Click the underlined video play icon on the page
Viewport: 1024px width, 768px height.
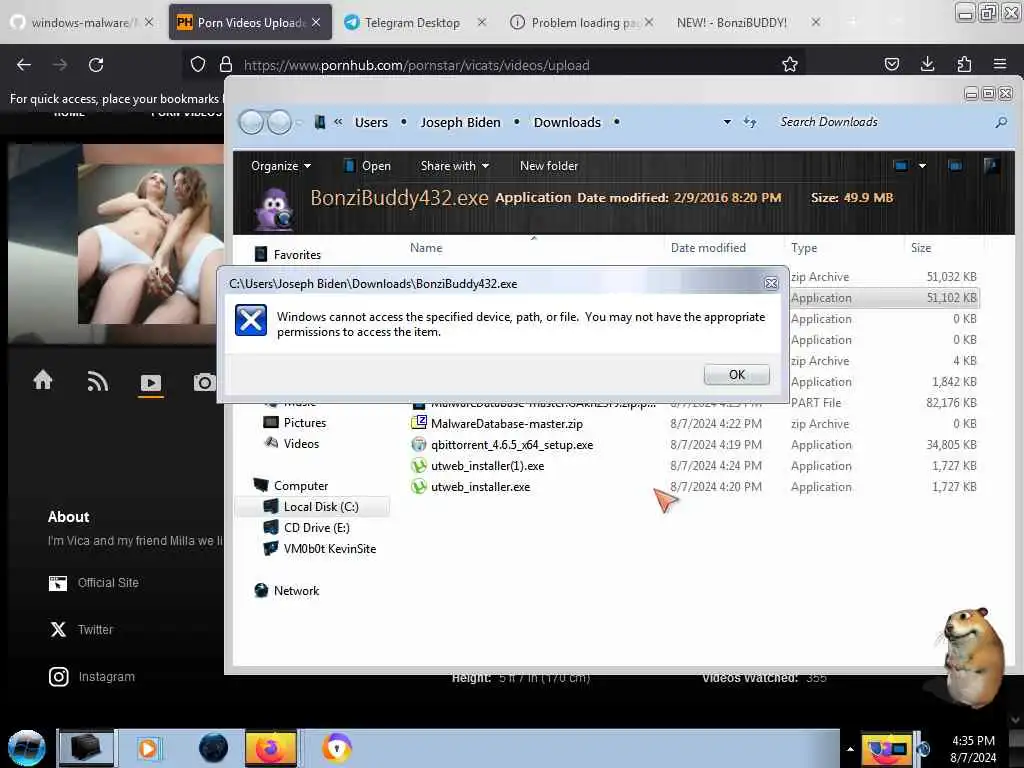coord(151,383)
